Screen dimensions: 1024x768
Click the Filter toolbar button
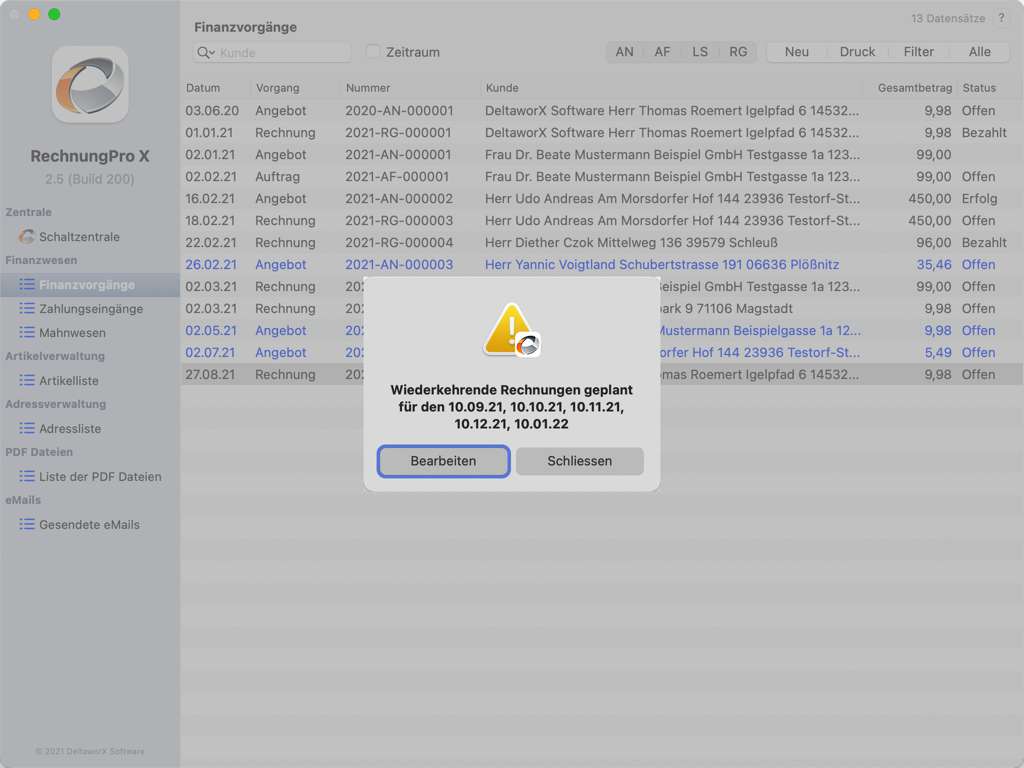point(918,52)
